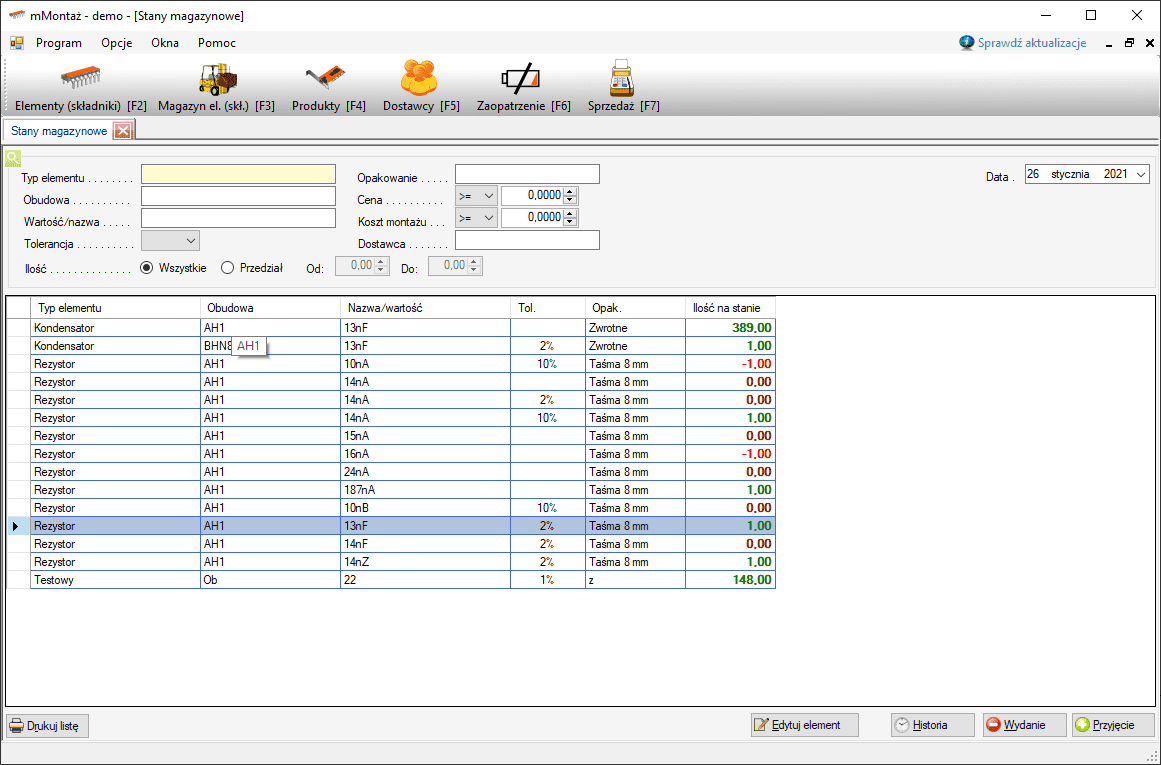Close the Stany magazynowe tab
The image size is (1161, 765).
[x=123, y=131]
